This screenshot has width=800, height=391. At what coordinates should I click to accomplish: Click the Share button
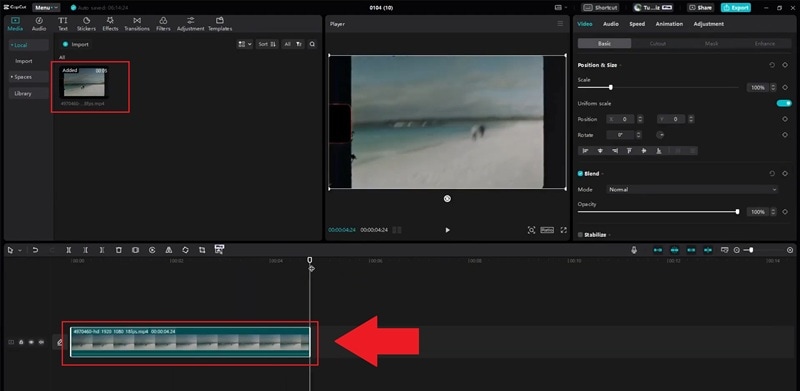[x=700, y=8]
